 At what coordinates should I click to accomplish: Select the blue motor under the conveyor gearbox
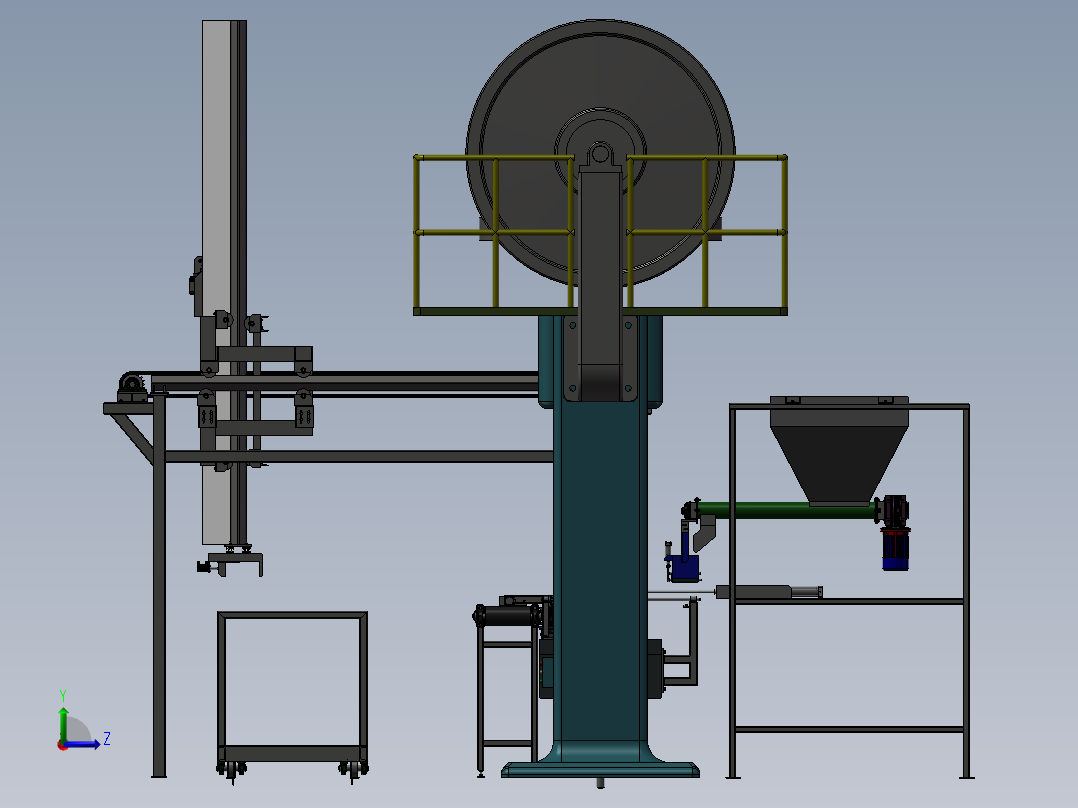click(x=895, y=549)
